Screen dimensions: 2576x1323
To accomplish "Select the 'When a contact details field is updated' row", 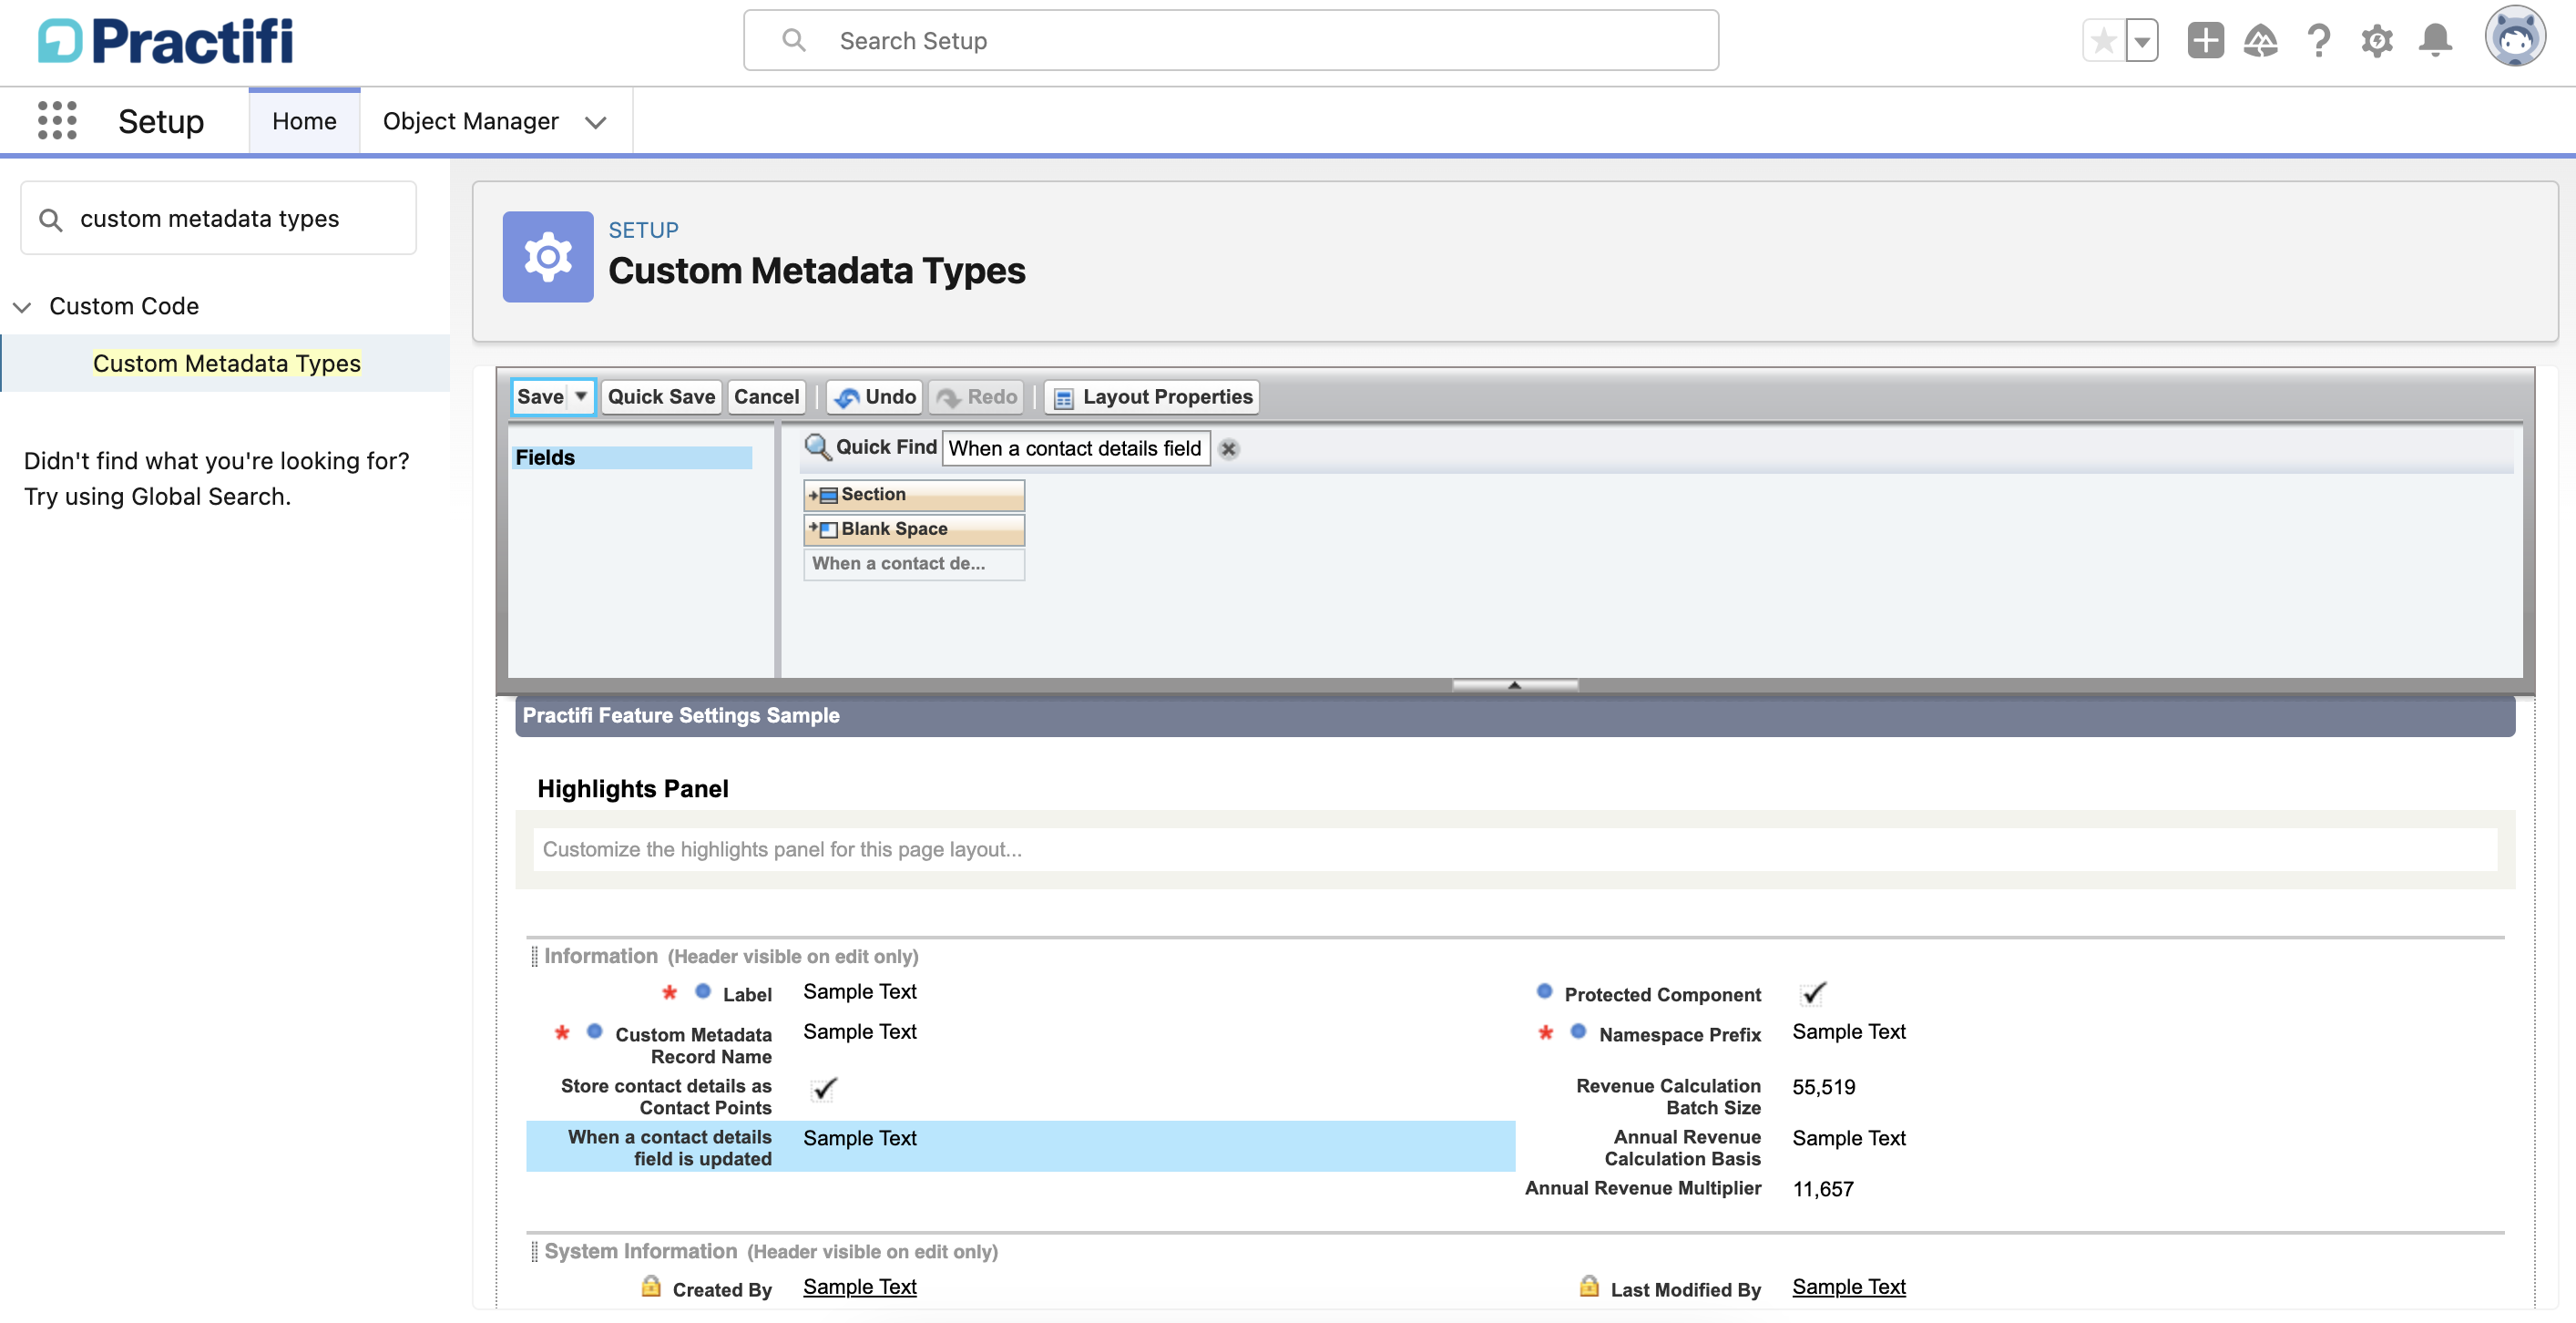I will (1021, 1147).
